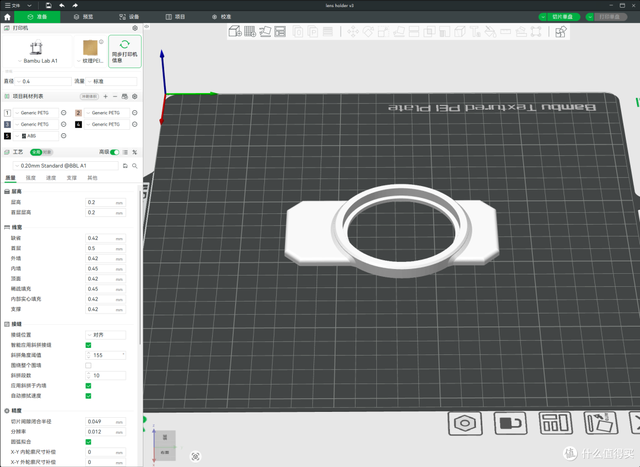640x467 pixels.
Task: Click the search settings magnifier icon
Action: pyautogui.click(x=135, y=166)
